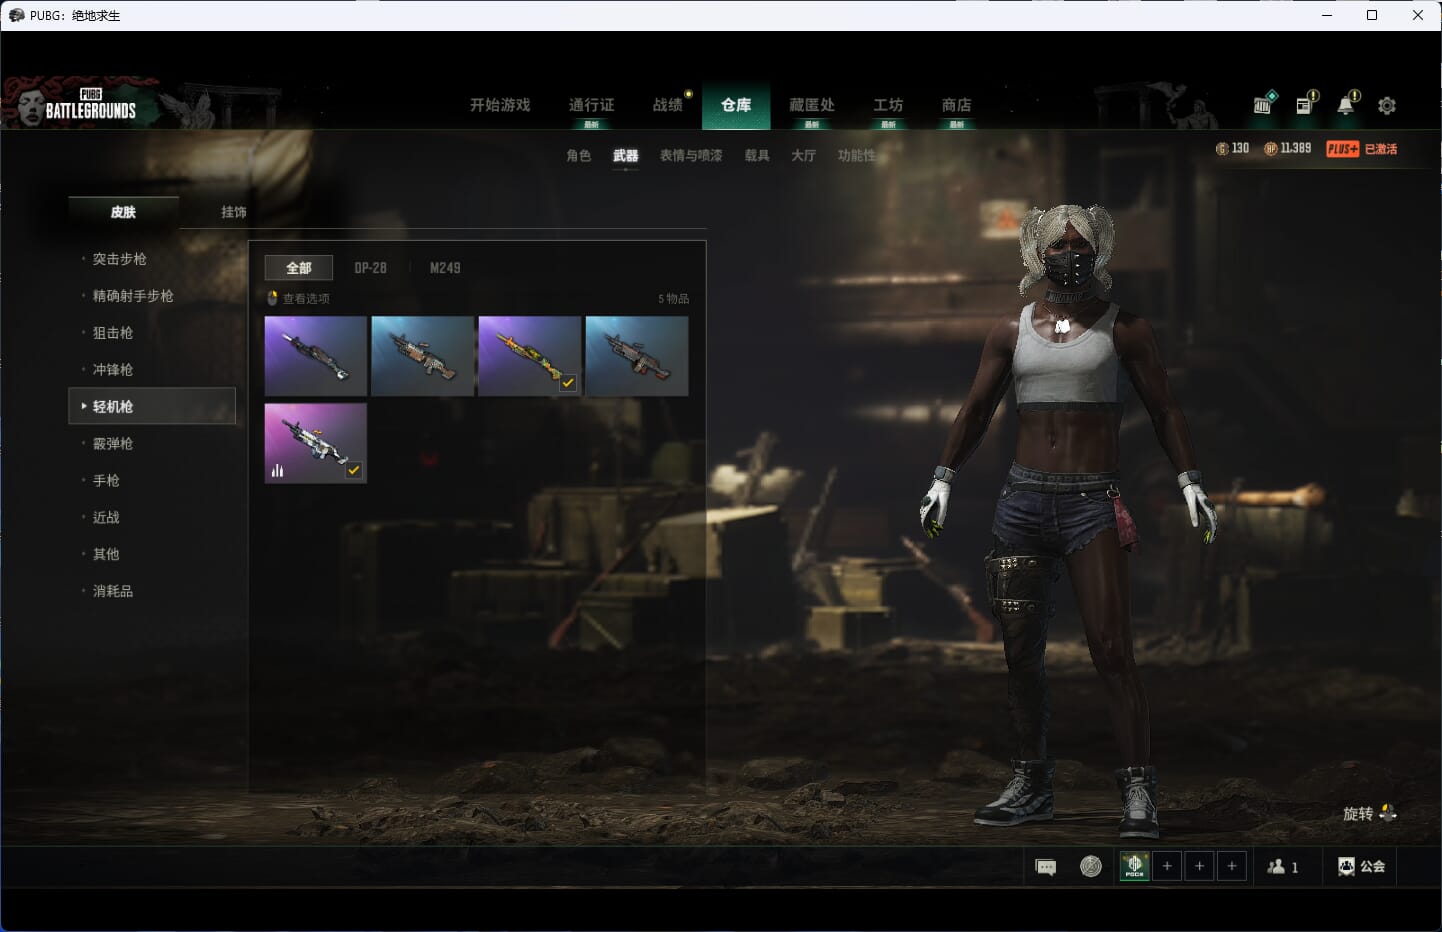
Task: Click the radar circle icon in bottom bar
Action: [x=1091, y=867]
